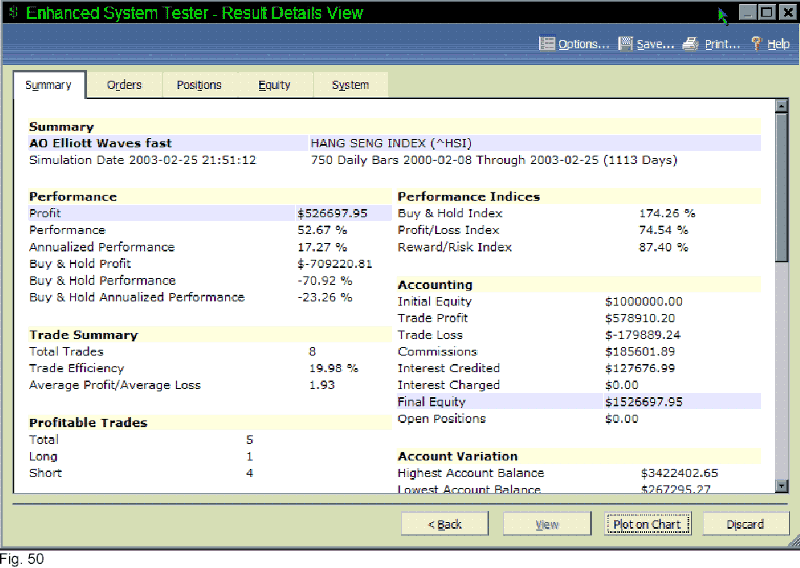Select the Performance value 52.67 %

[x=322, y=230]
